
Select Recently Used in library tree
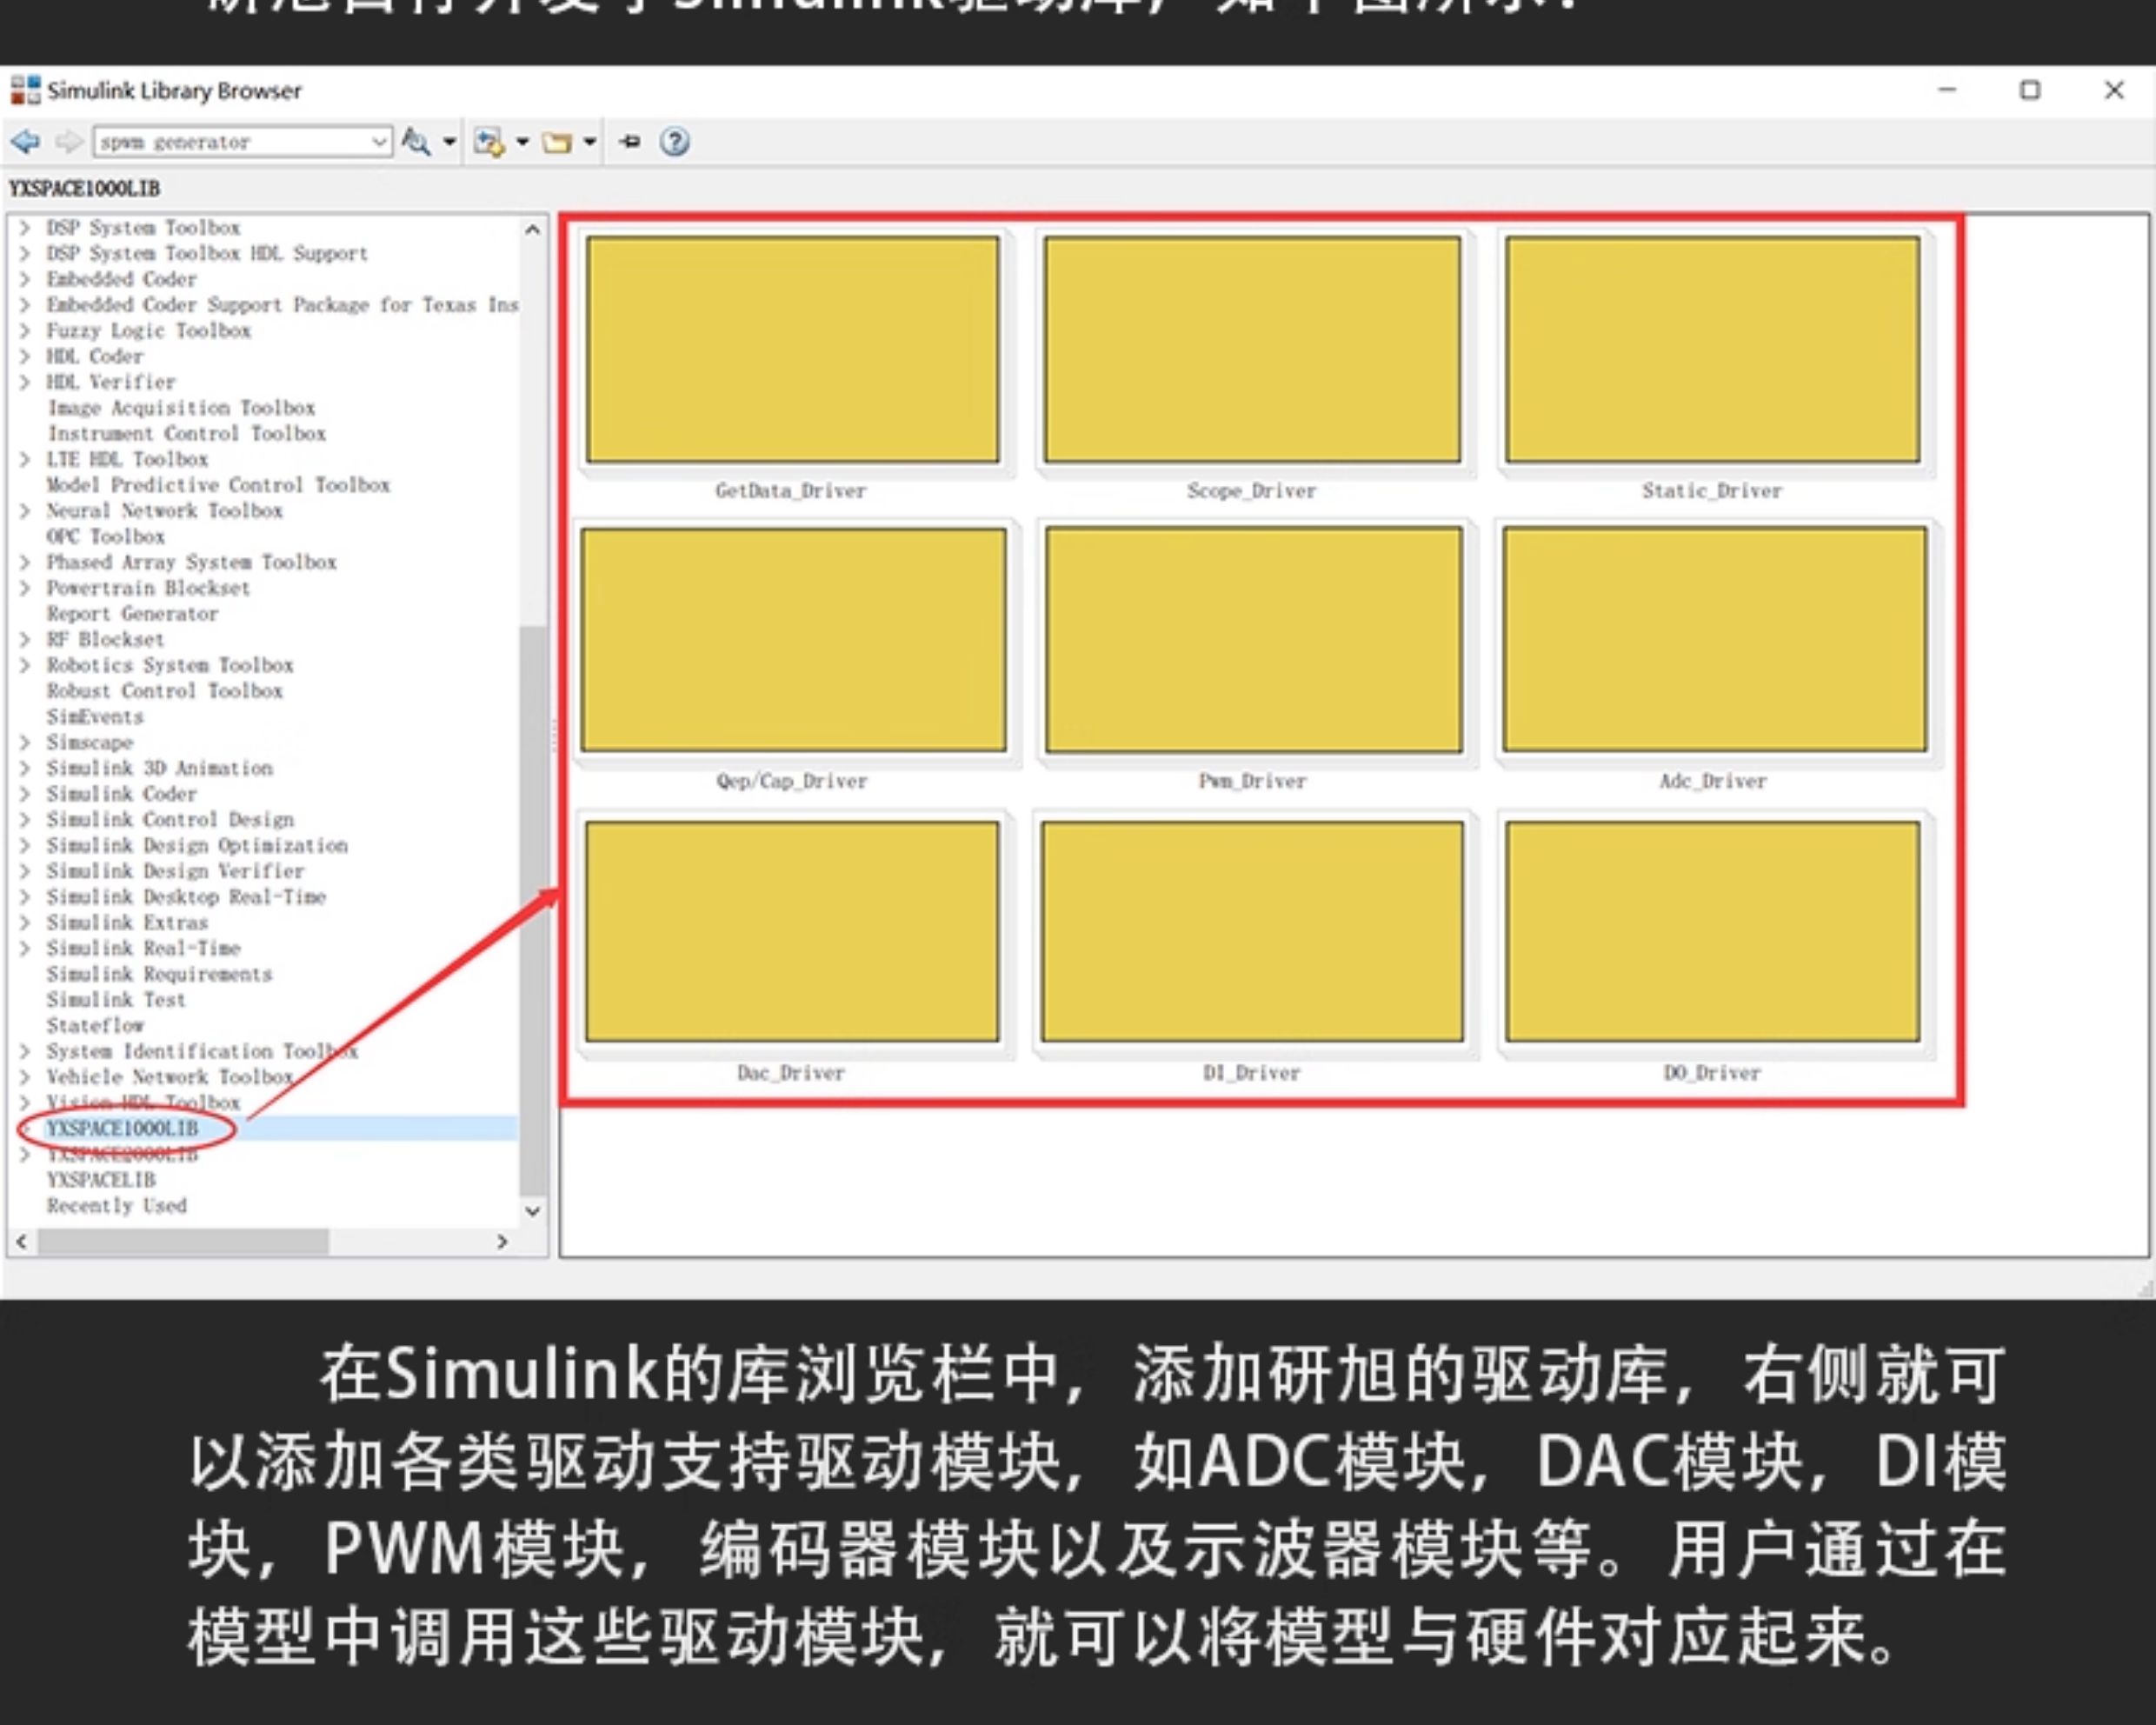point(116,1206)
